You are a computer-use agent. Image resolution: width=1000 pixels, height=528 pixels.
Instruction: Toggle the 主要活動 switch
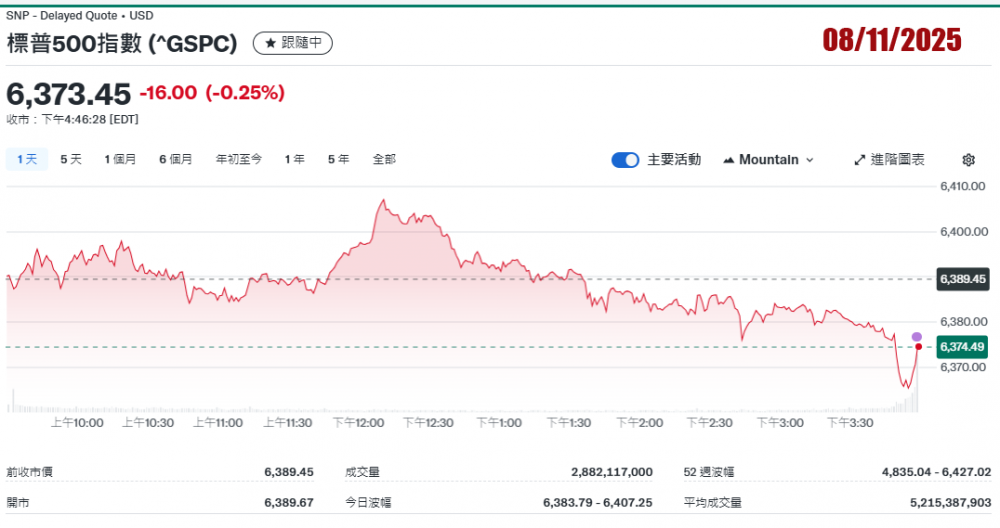click(625, 160)
